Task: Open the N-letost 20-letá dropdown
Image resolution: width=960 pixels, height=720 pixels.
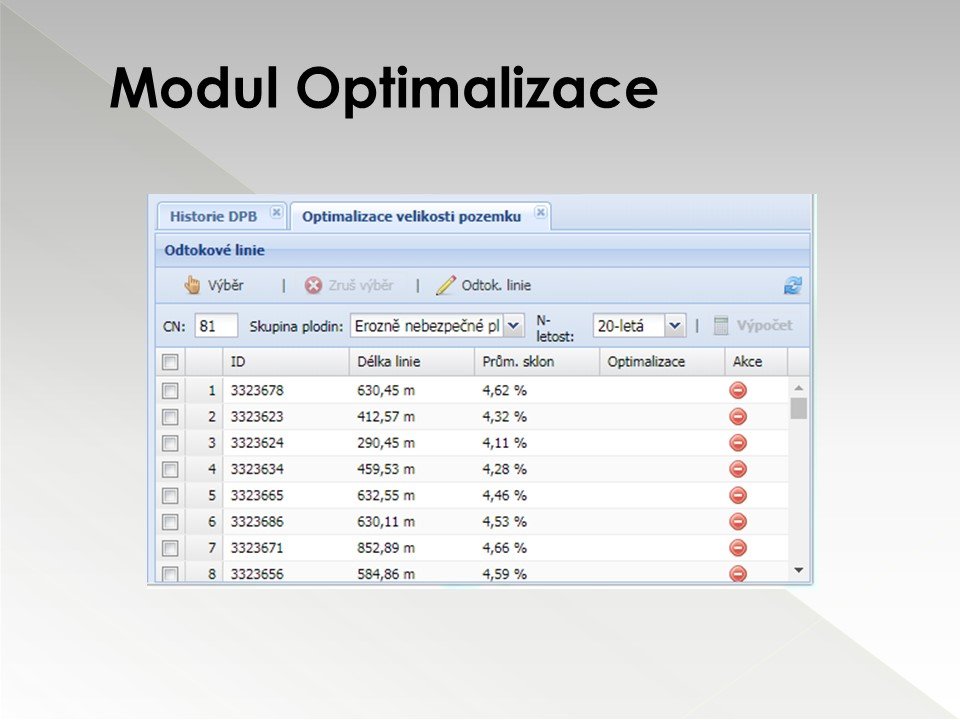Action: pyautogui.click(x=674, y=326)
